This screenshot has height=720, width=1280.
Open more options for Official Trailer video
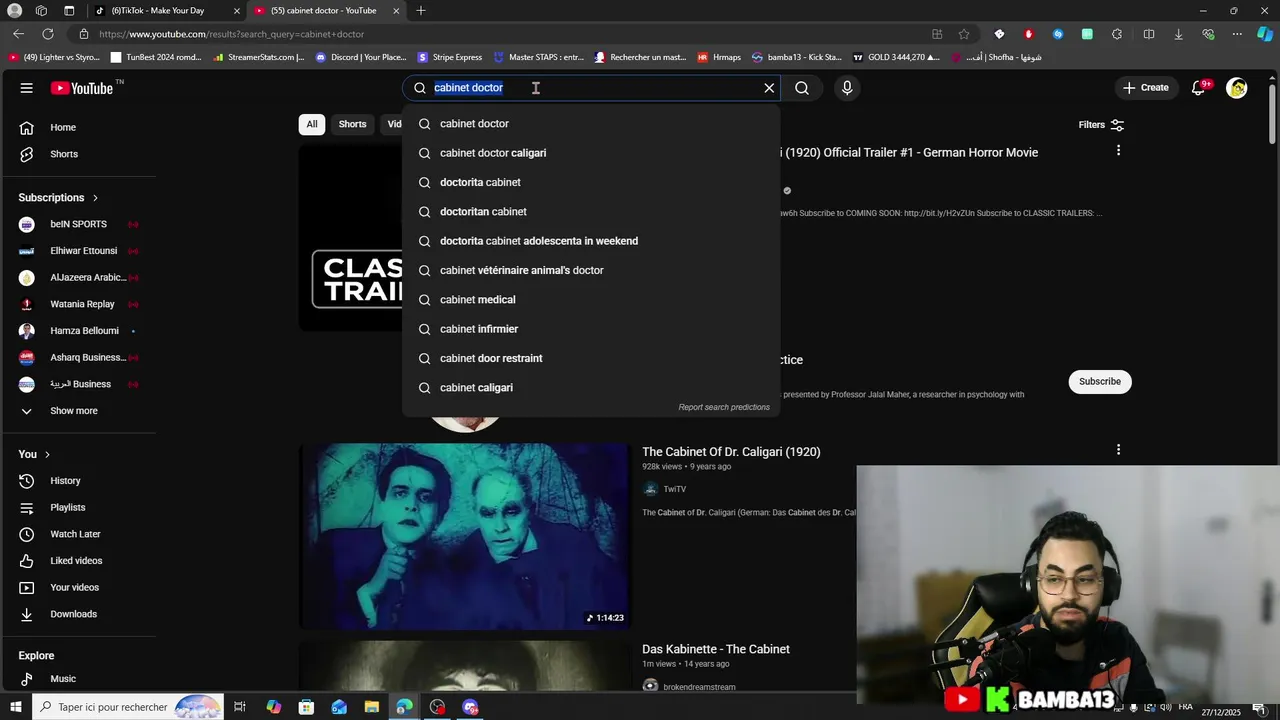click(1118, 150)
